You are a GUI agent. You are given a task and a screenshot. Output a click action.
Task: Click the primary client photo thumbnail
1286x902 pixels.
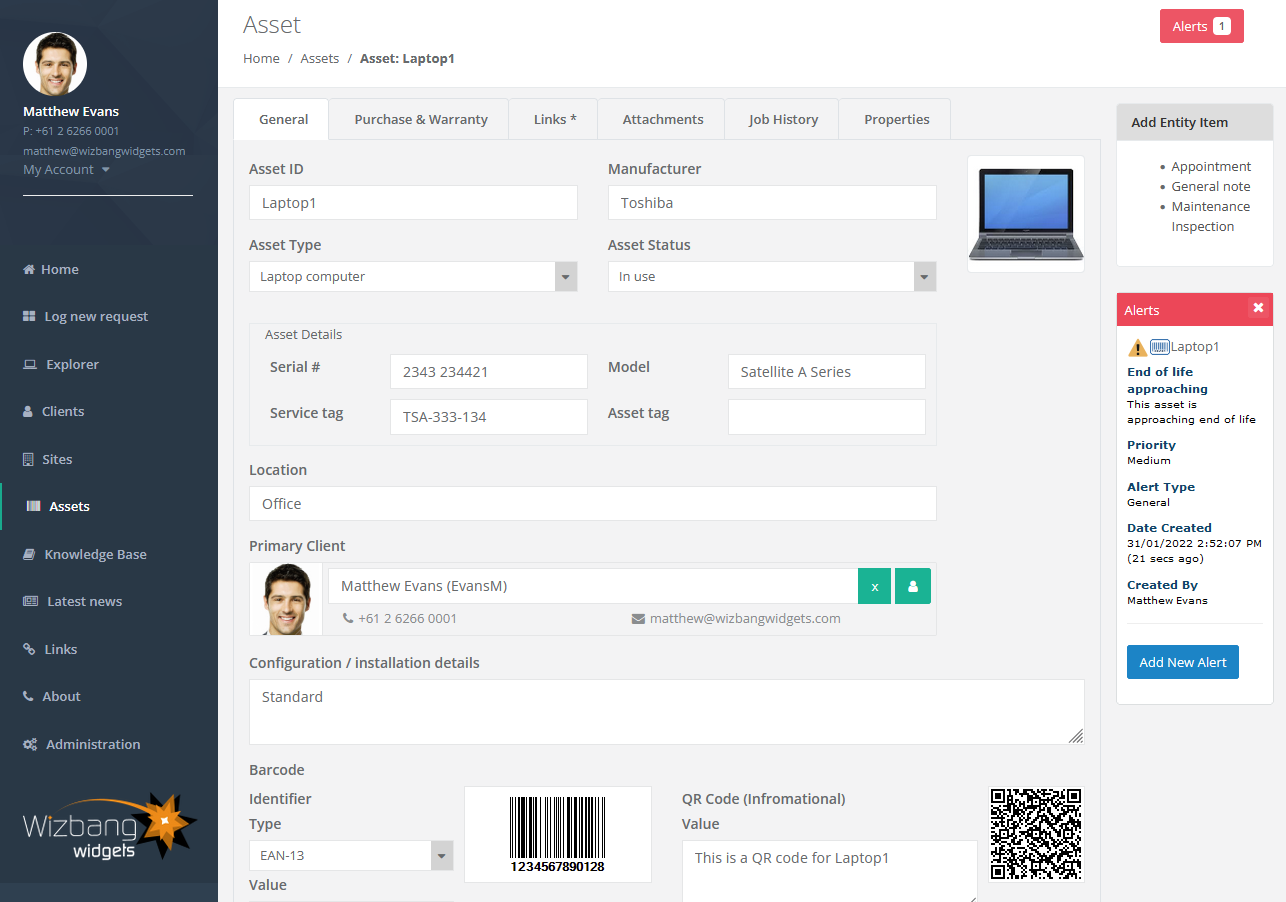(286, 599)
